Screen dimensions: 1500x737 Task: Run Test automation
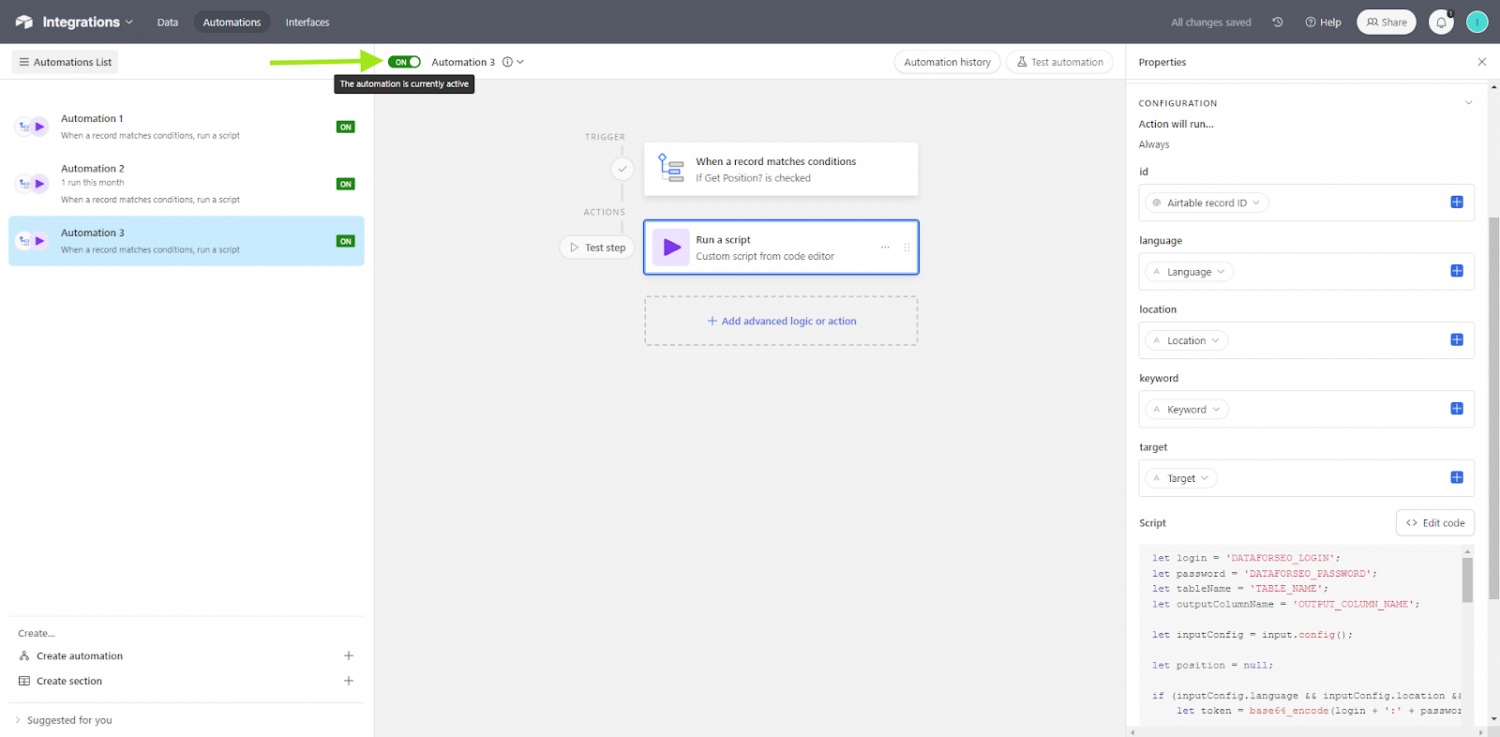pos(1060,61)
